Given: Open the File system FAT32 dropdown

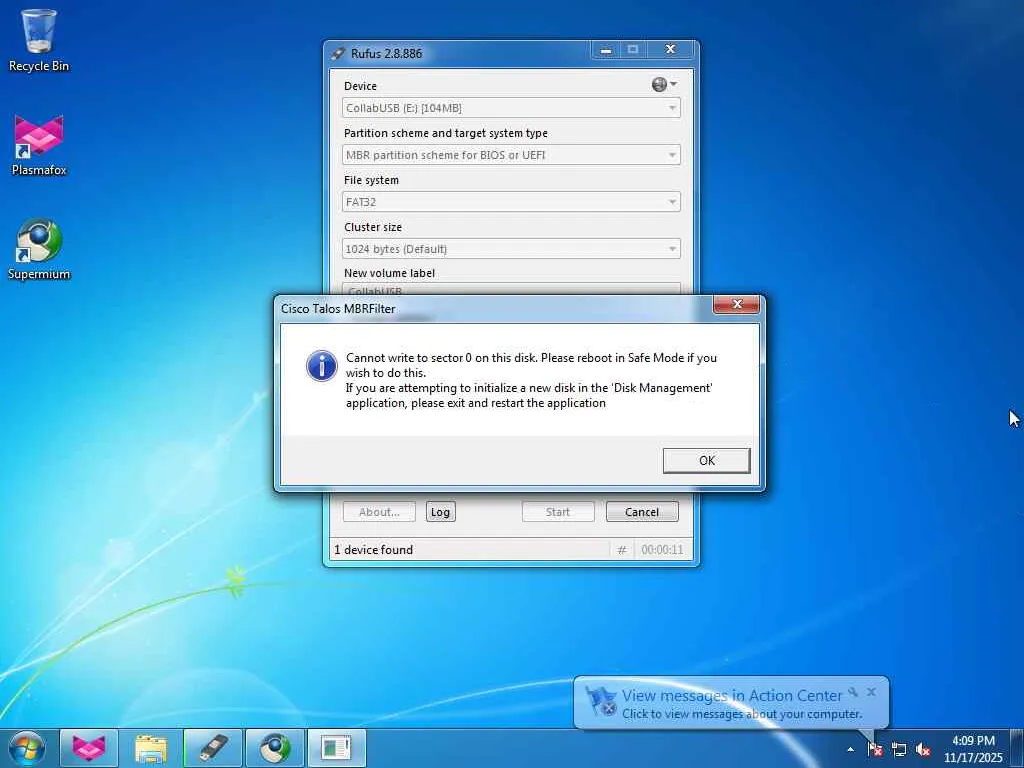Looking at the screenshot, I should click(511, 202).
